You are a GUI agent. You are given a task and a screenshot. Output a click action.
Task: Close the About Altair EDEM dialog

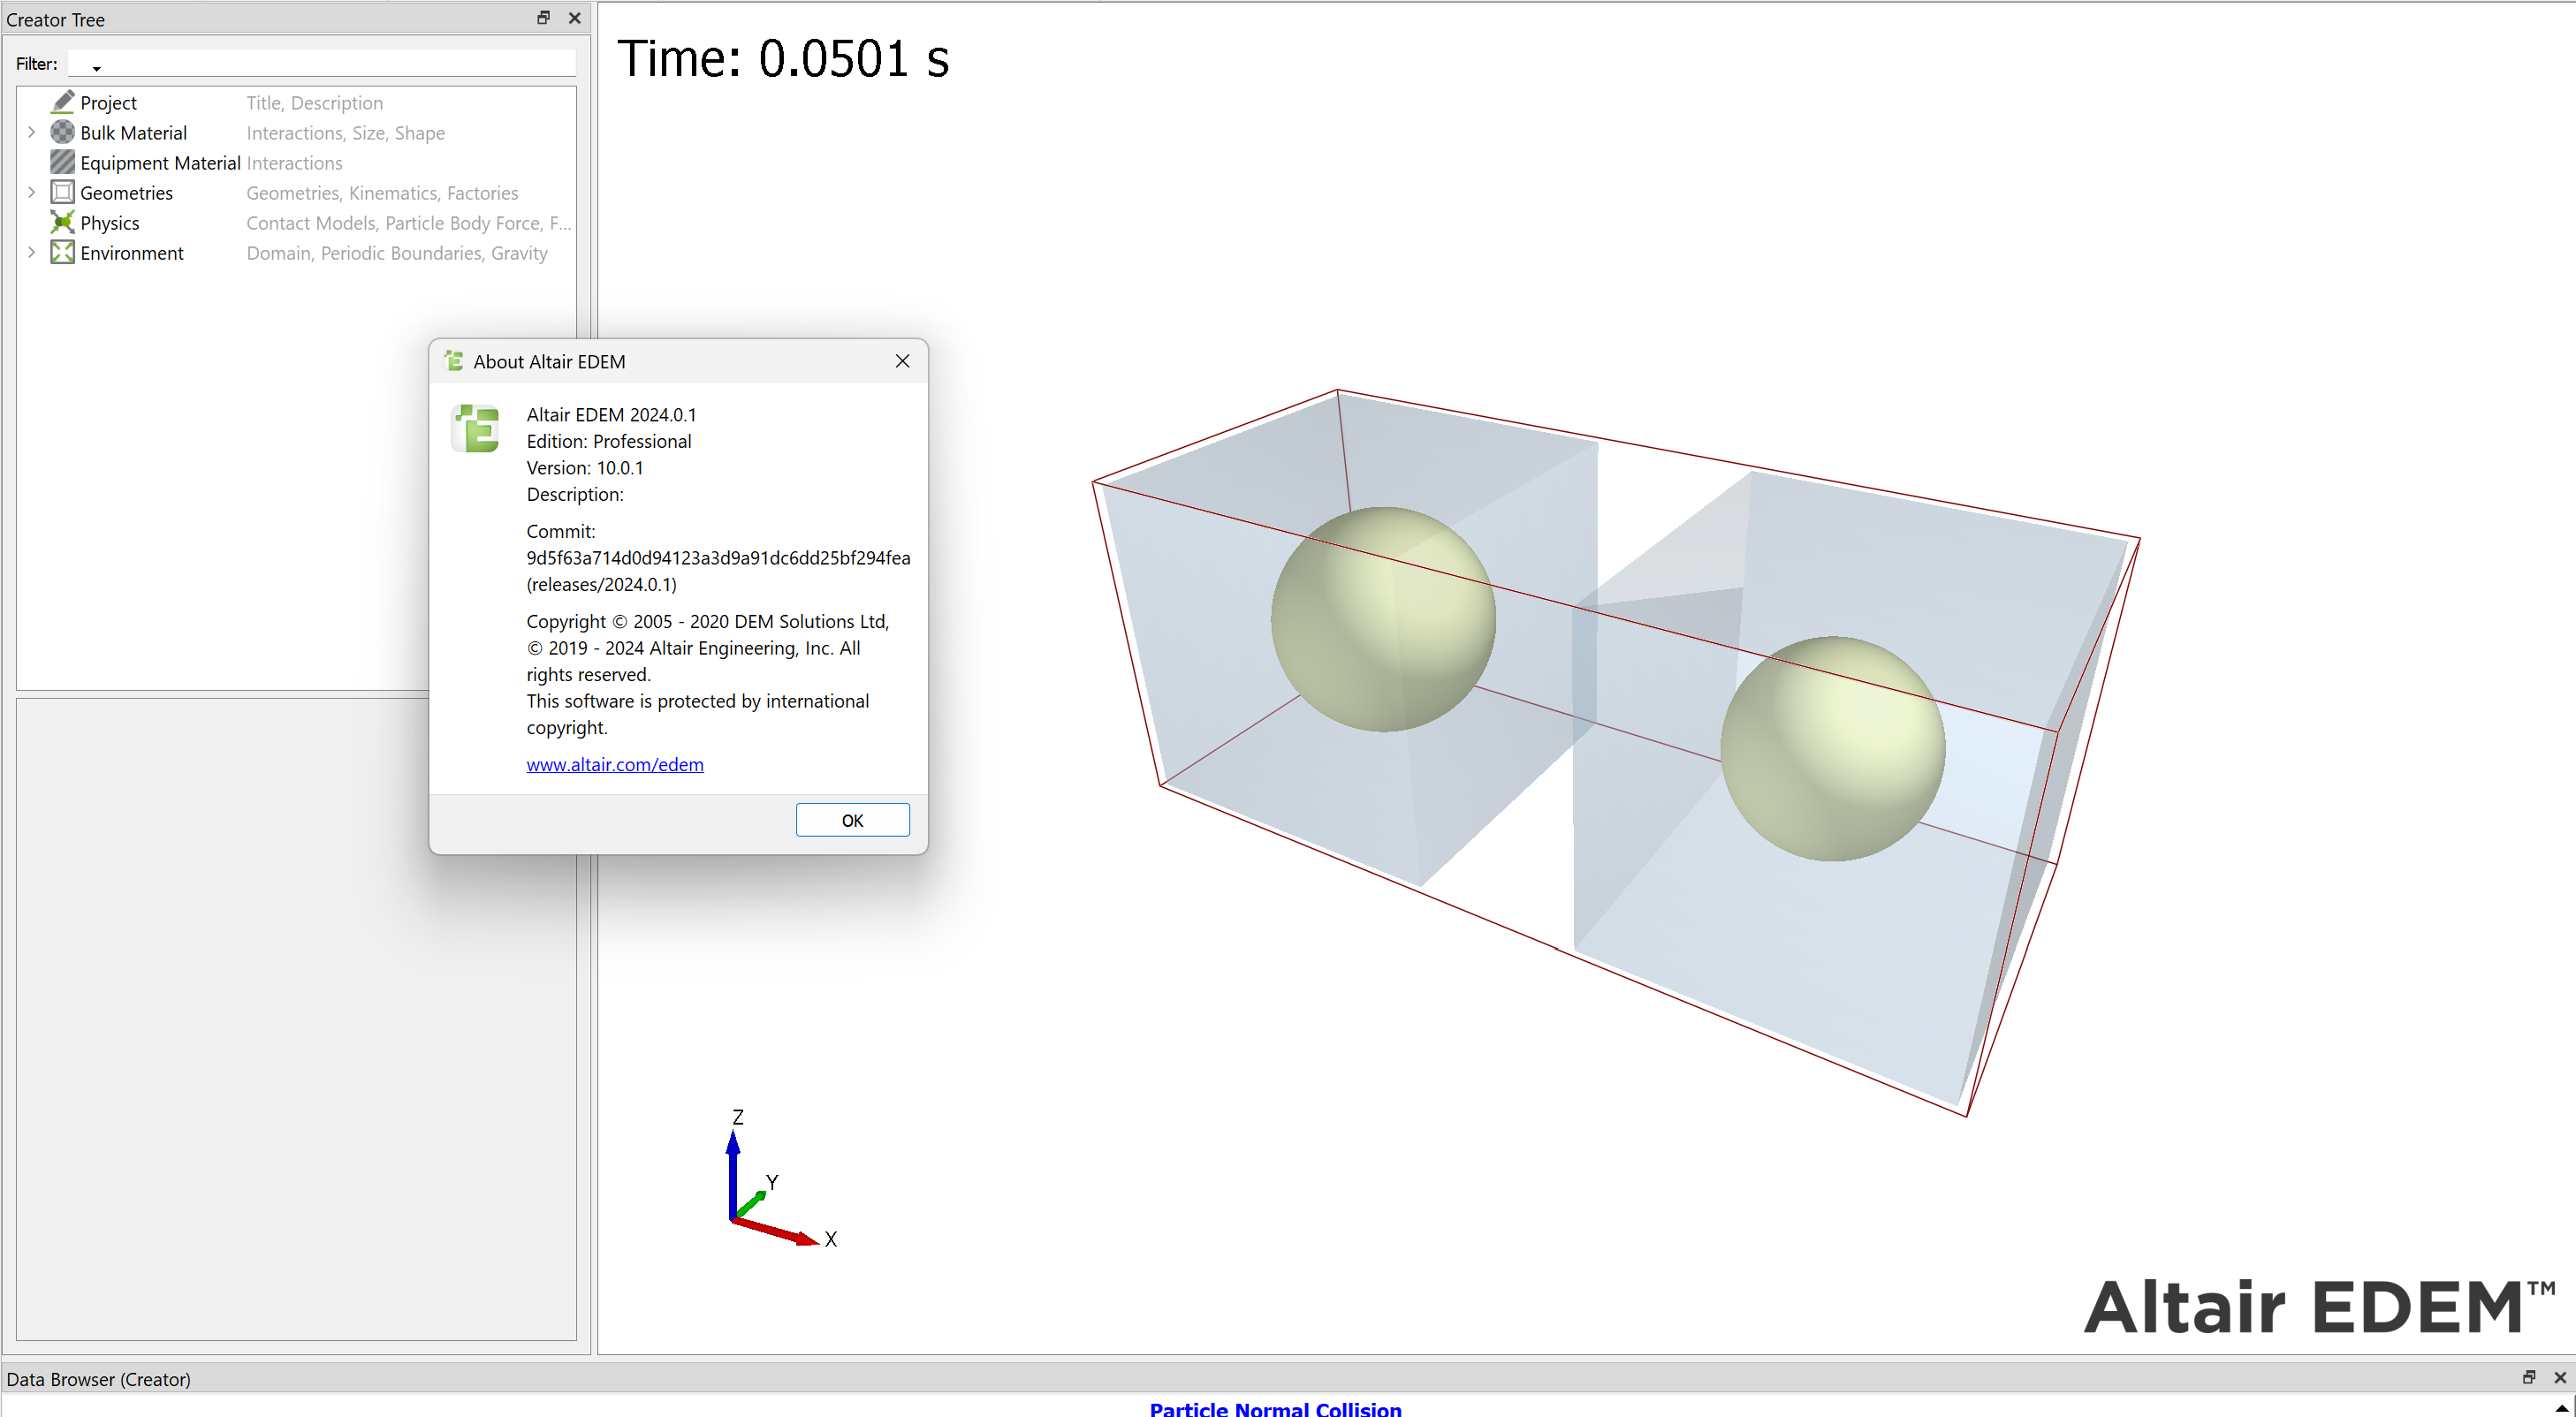tap(902, 361)
